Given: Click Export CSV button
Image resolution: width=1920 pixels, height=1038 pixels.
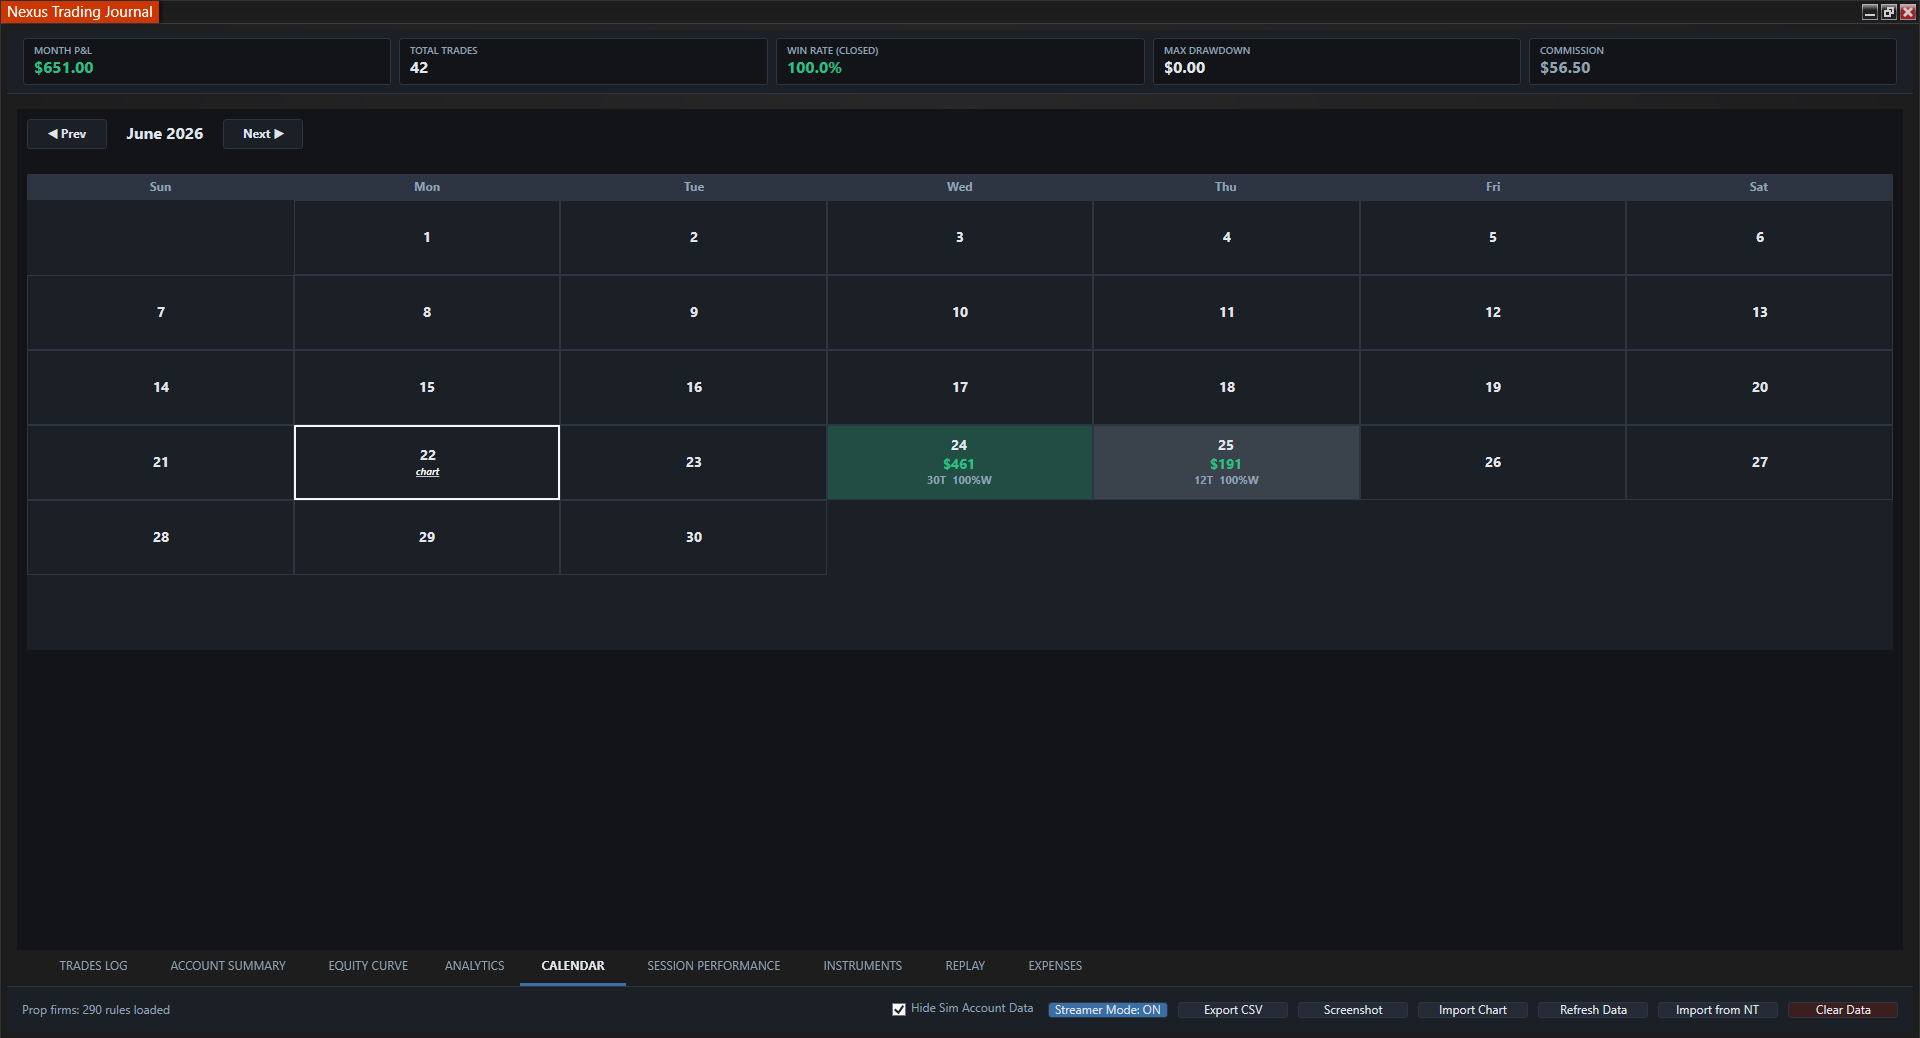Looking at the screenshot, I should [x=1233, y=1010].
